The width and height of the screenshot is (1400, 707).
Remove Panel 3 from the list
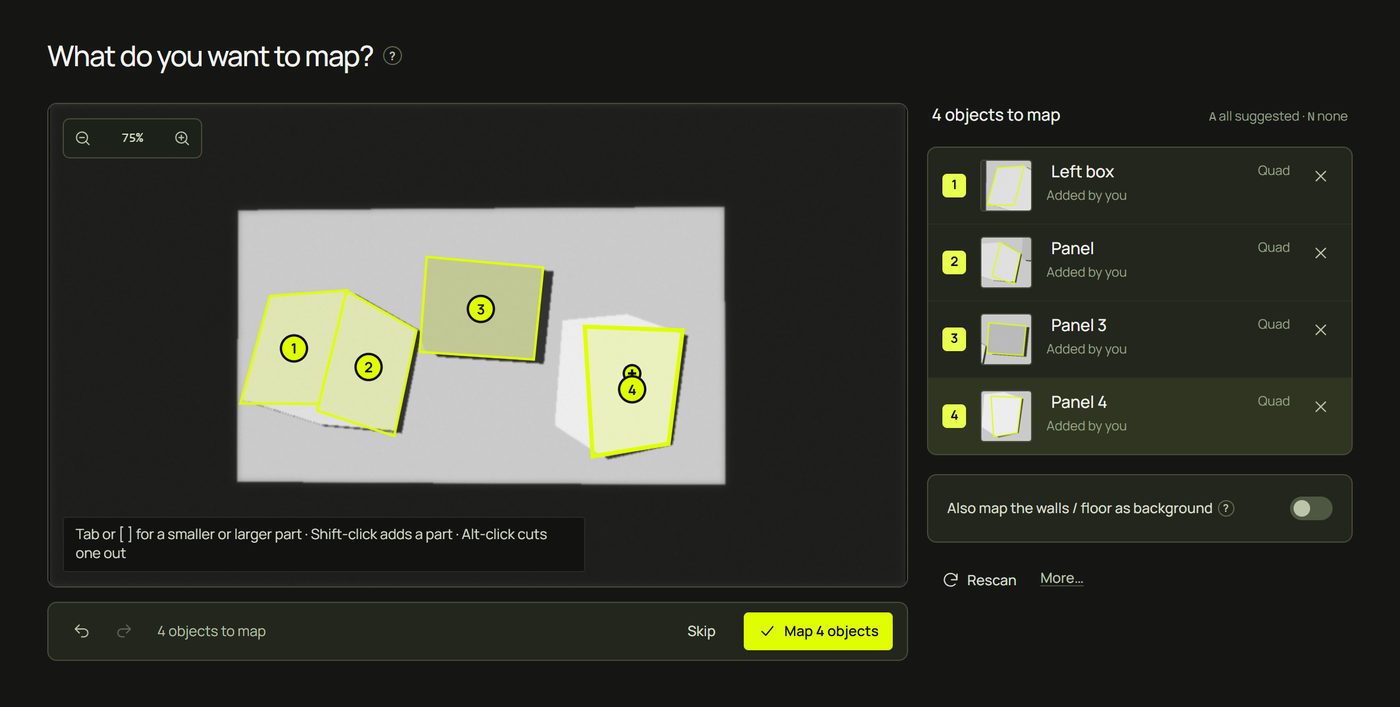(x=1320, y=330)
